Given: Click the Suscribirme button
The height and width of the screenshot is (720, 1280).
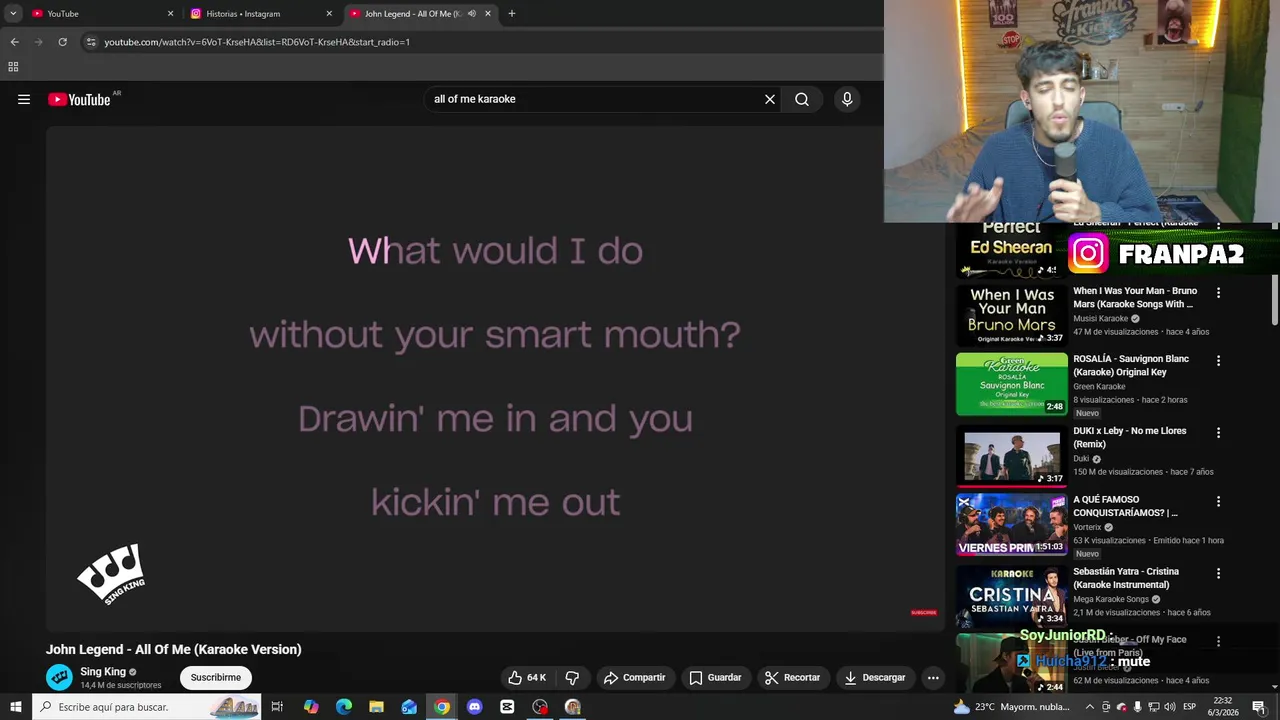Looking at the screenshot, I should click(x=216, y=677).
